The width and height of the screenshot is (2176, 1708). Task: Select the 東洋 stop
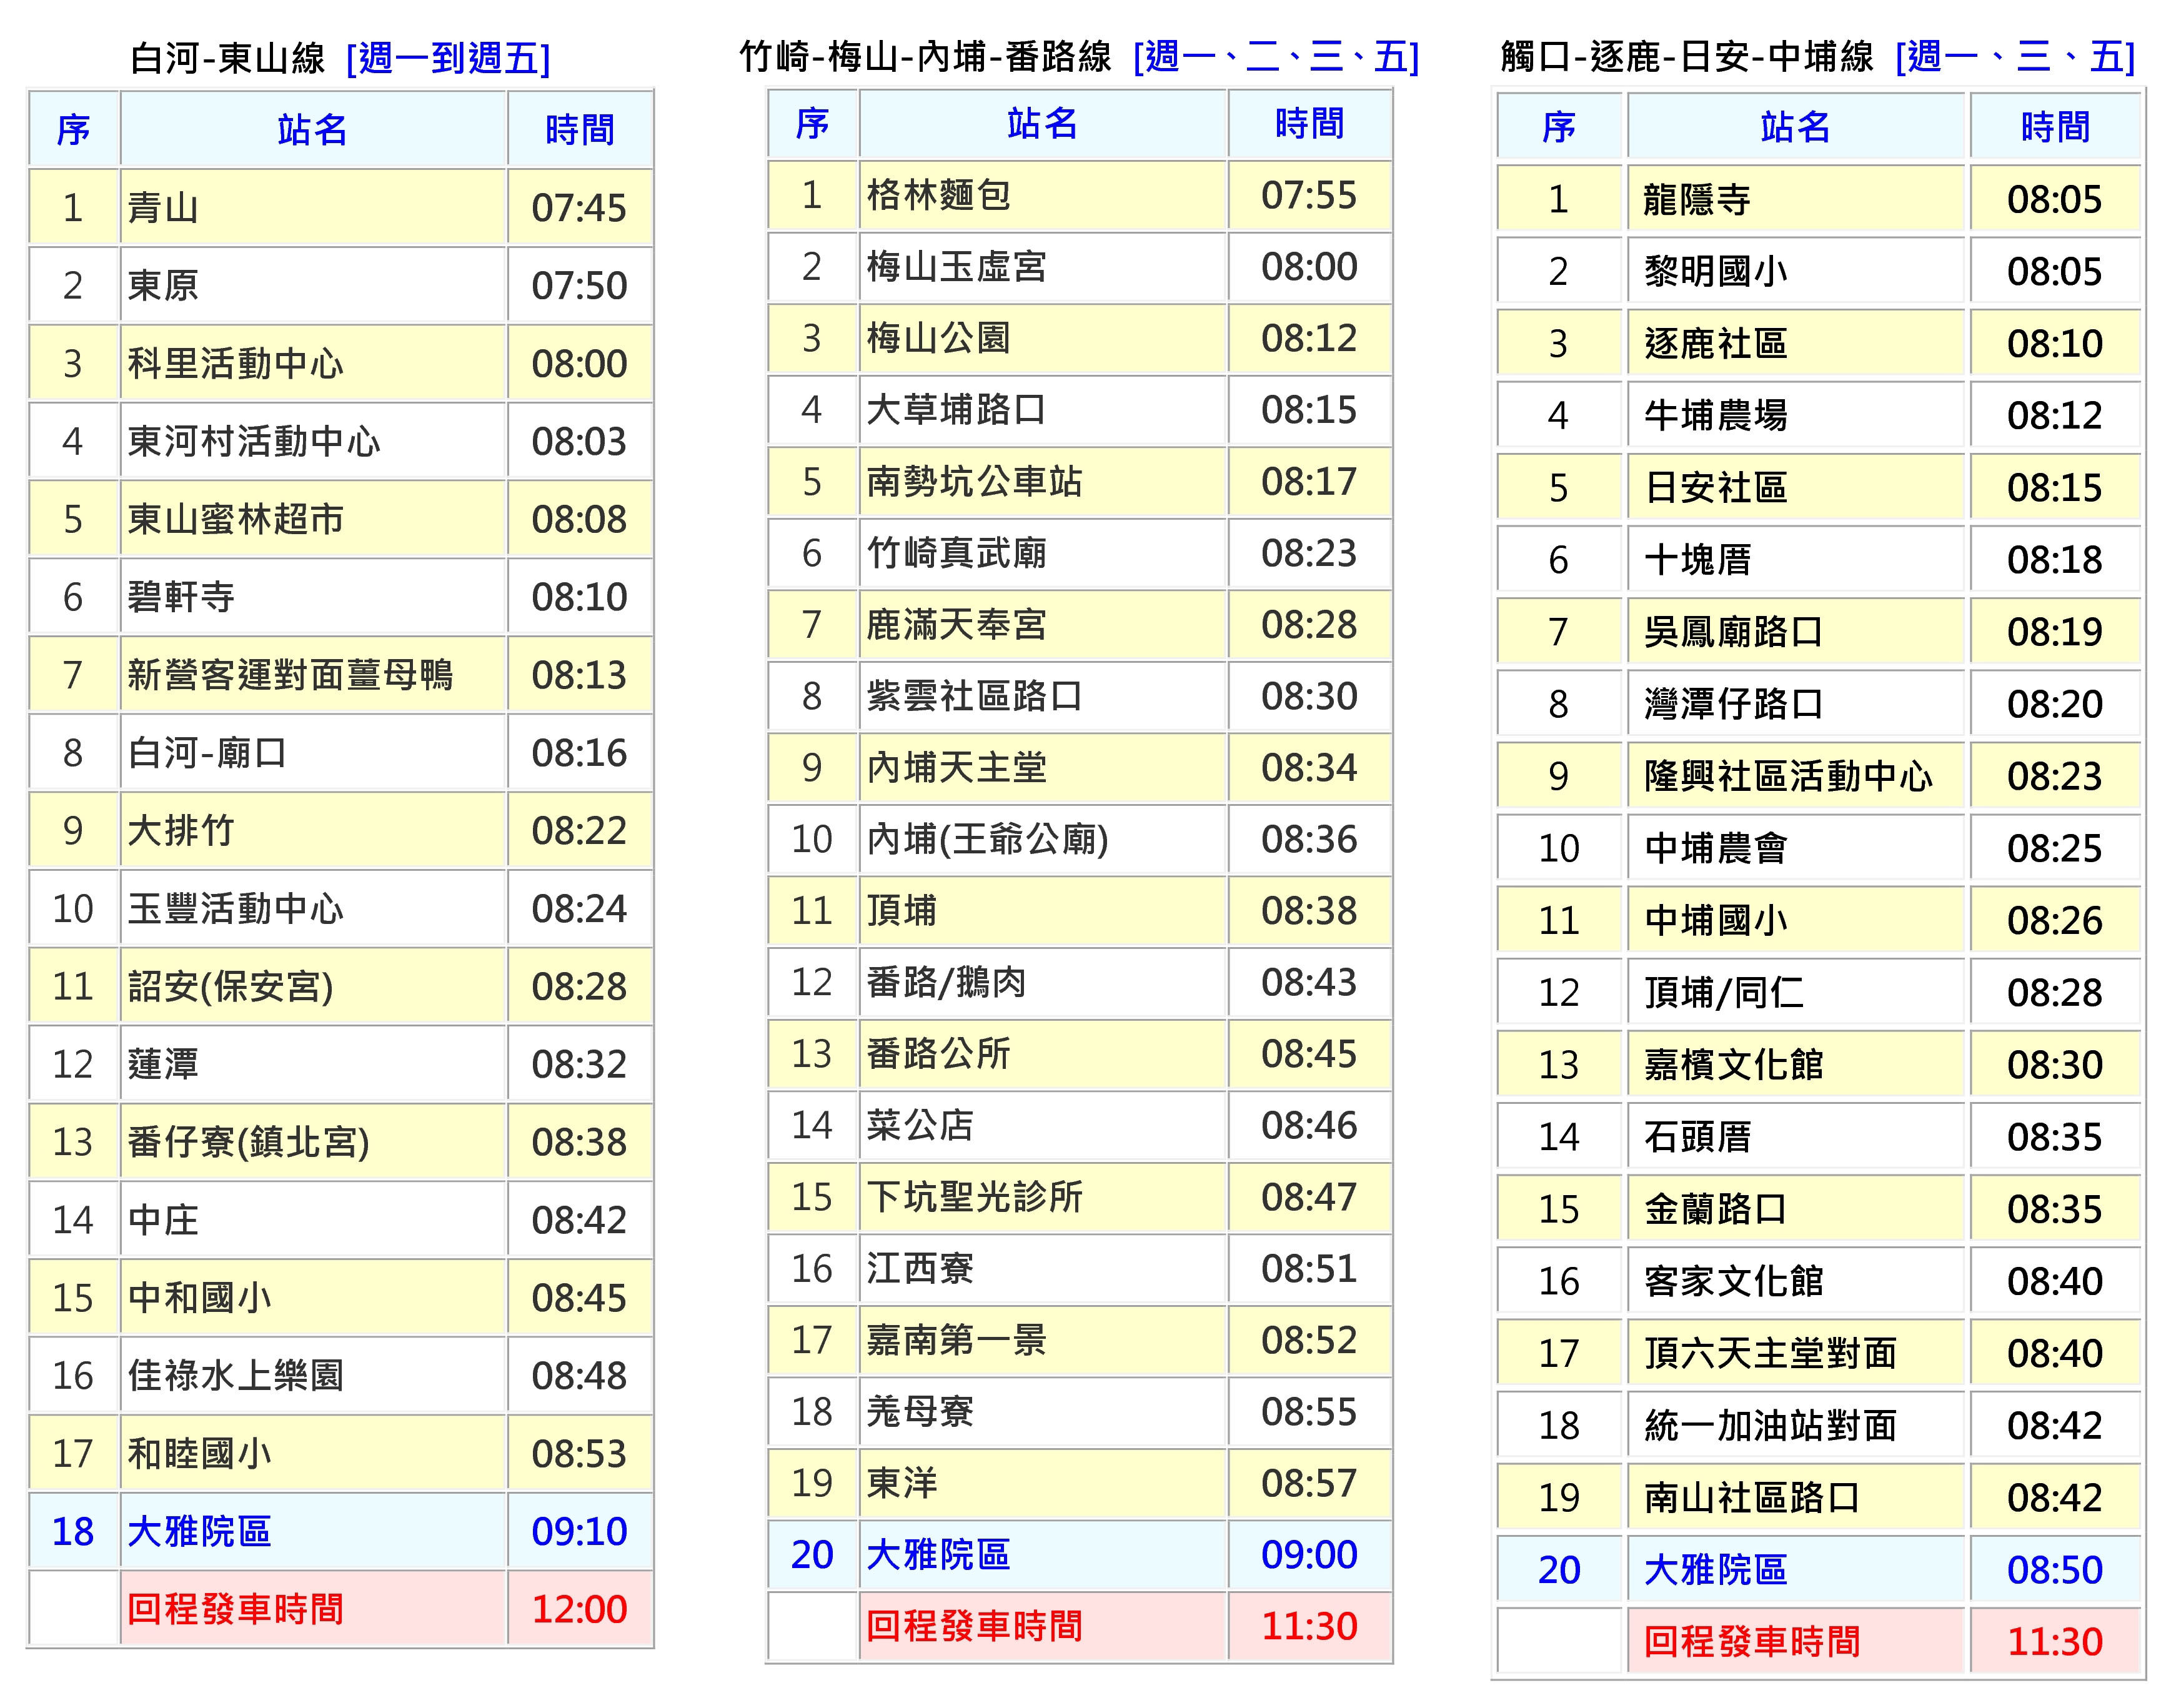[902, 1483]
